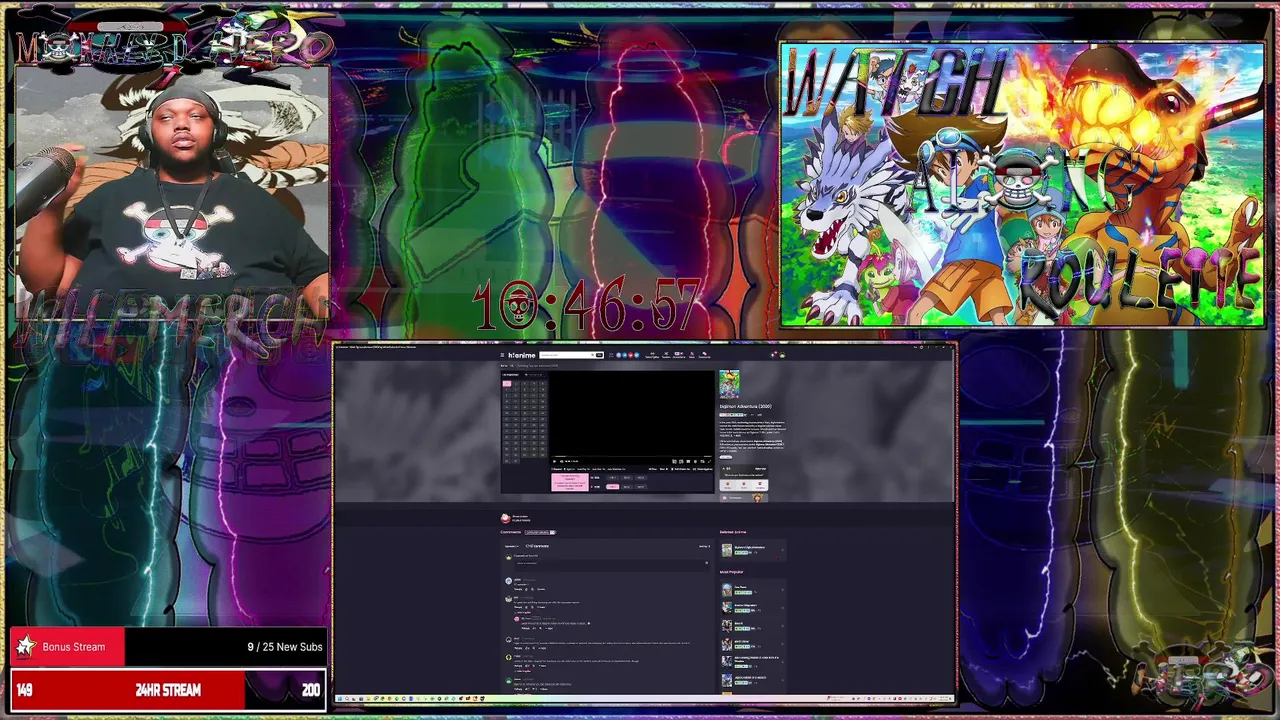Add Bleach to list via plus icon
The image size is (1280, 720).
783,626
